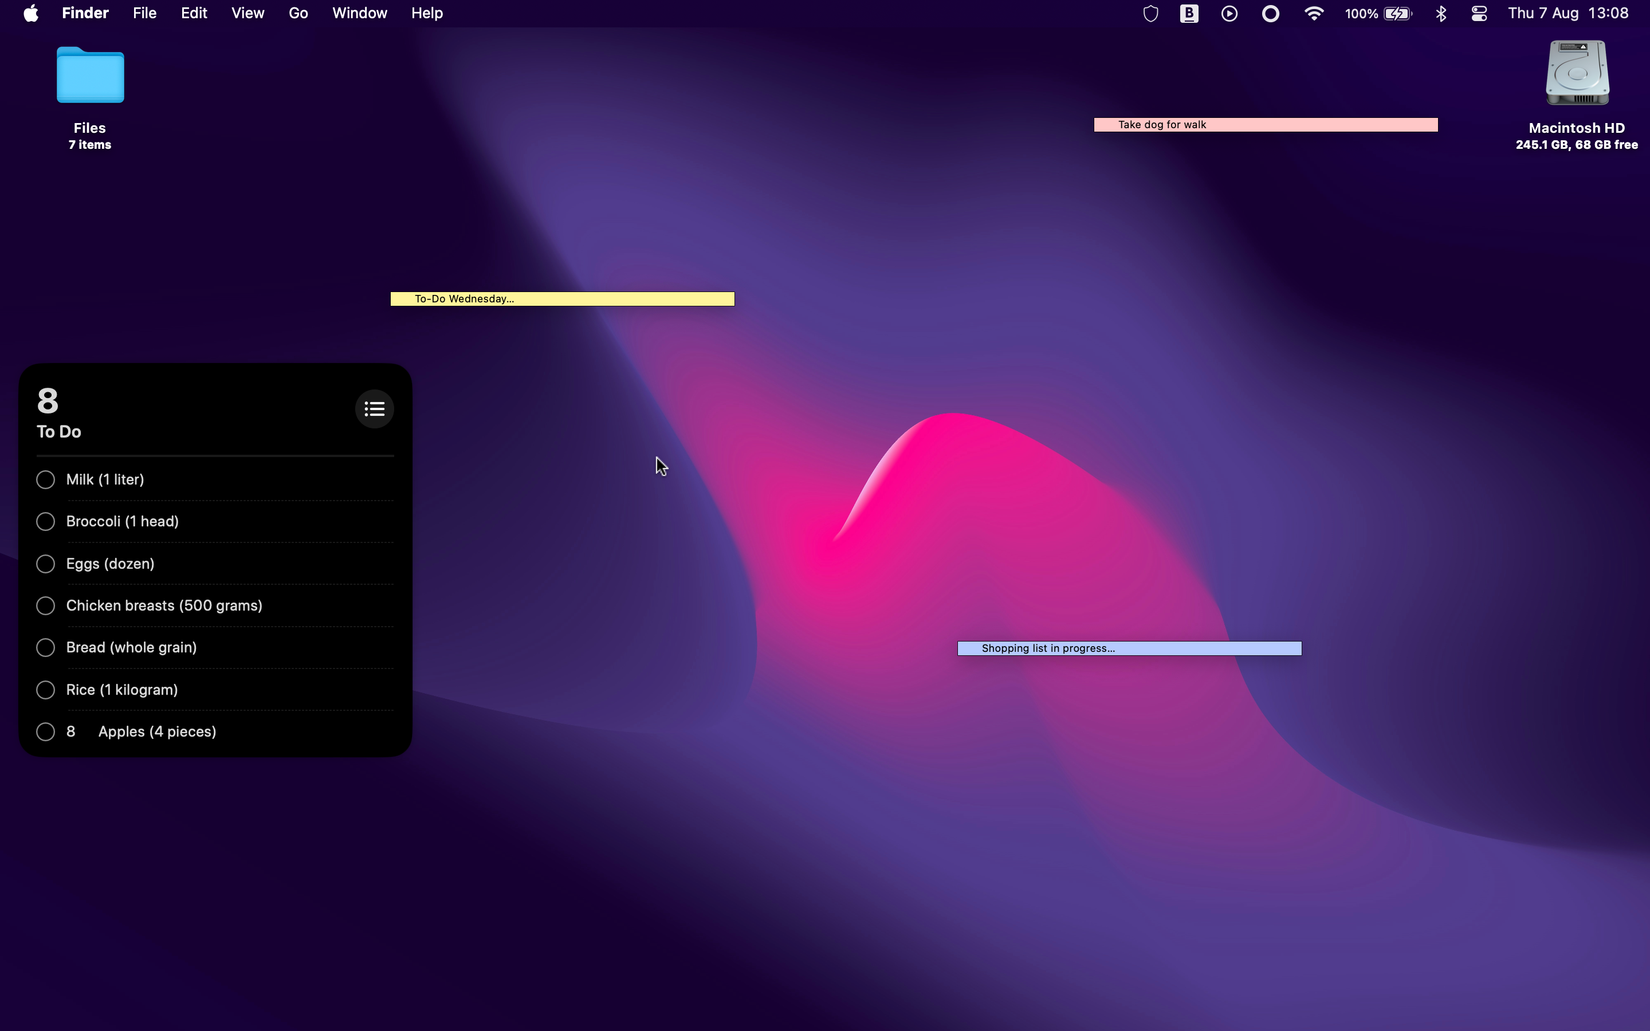The height and width of the screenshot is (1031, 1650).
Task: Open the list options icon on the To Do widget
Action: pos(374,408)
